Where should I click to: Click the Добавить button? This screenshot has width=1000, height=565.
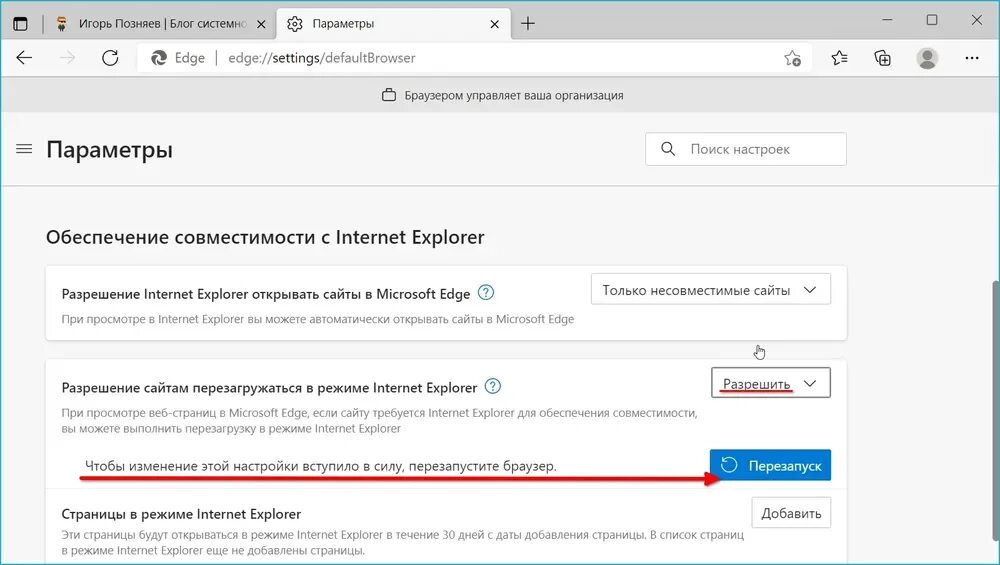(x=791, y=513)
